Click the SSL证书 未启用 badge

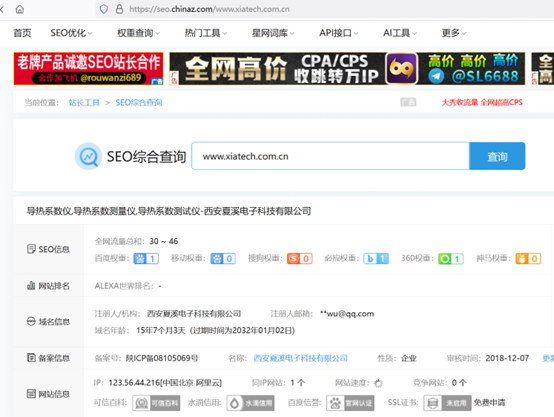[x=447, y=403]
